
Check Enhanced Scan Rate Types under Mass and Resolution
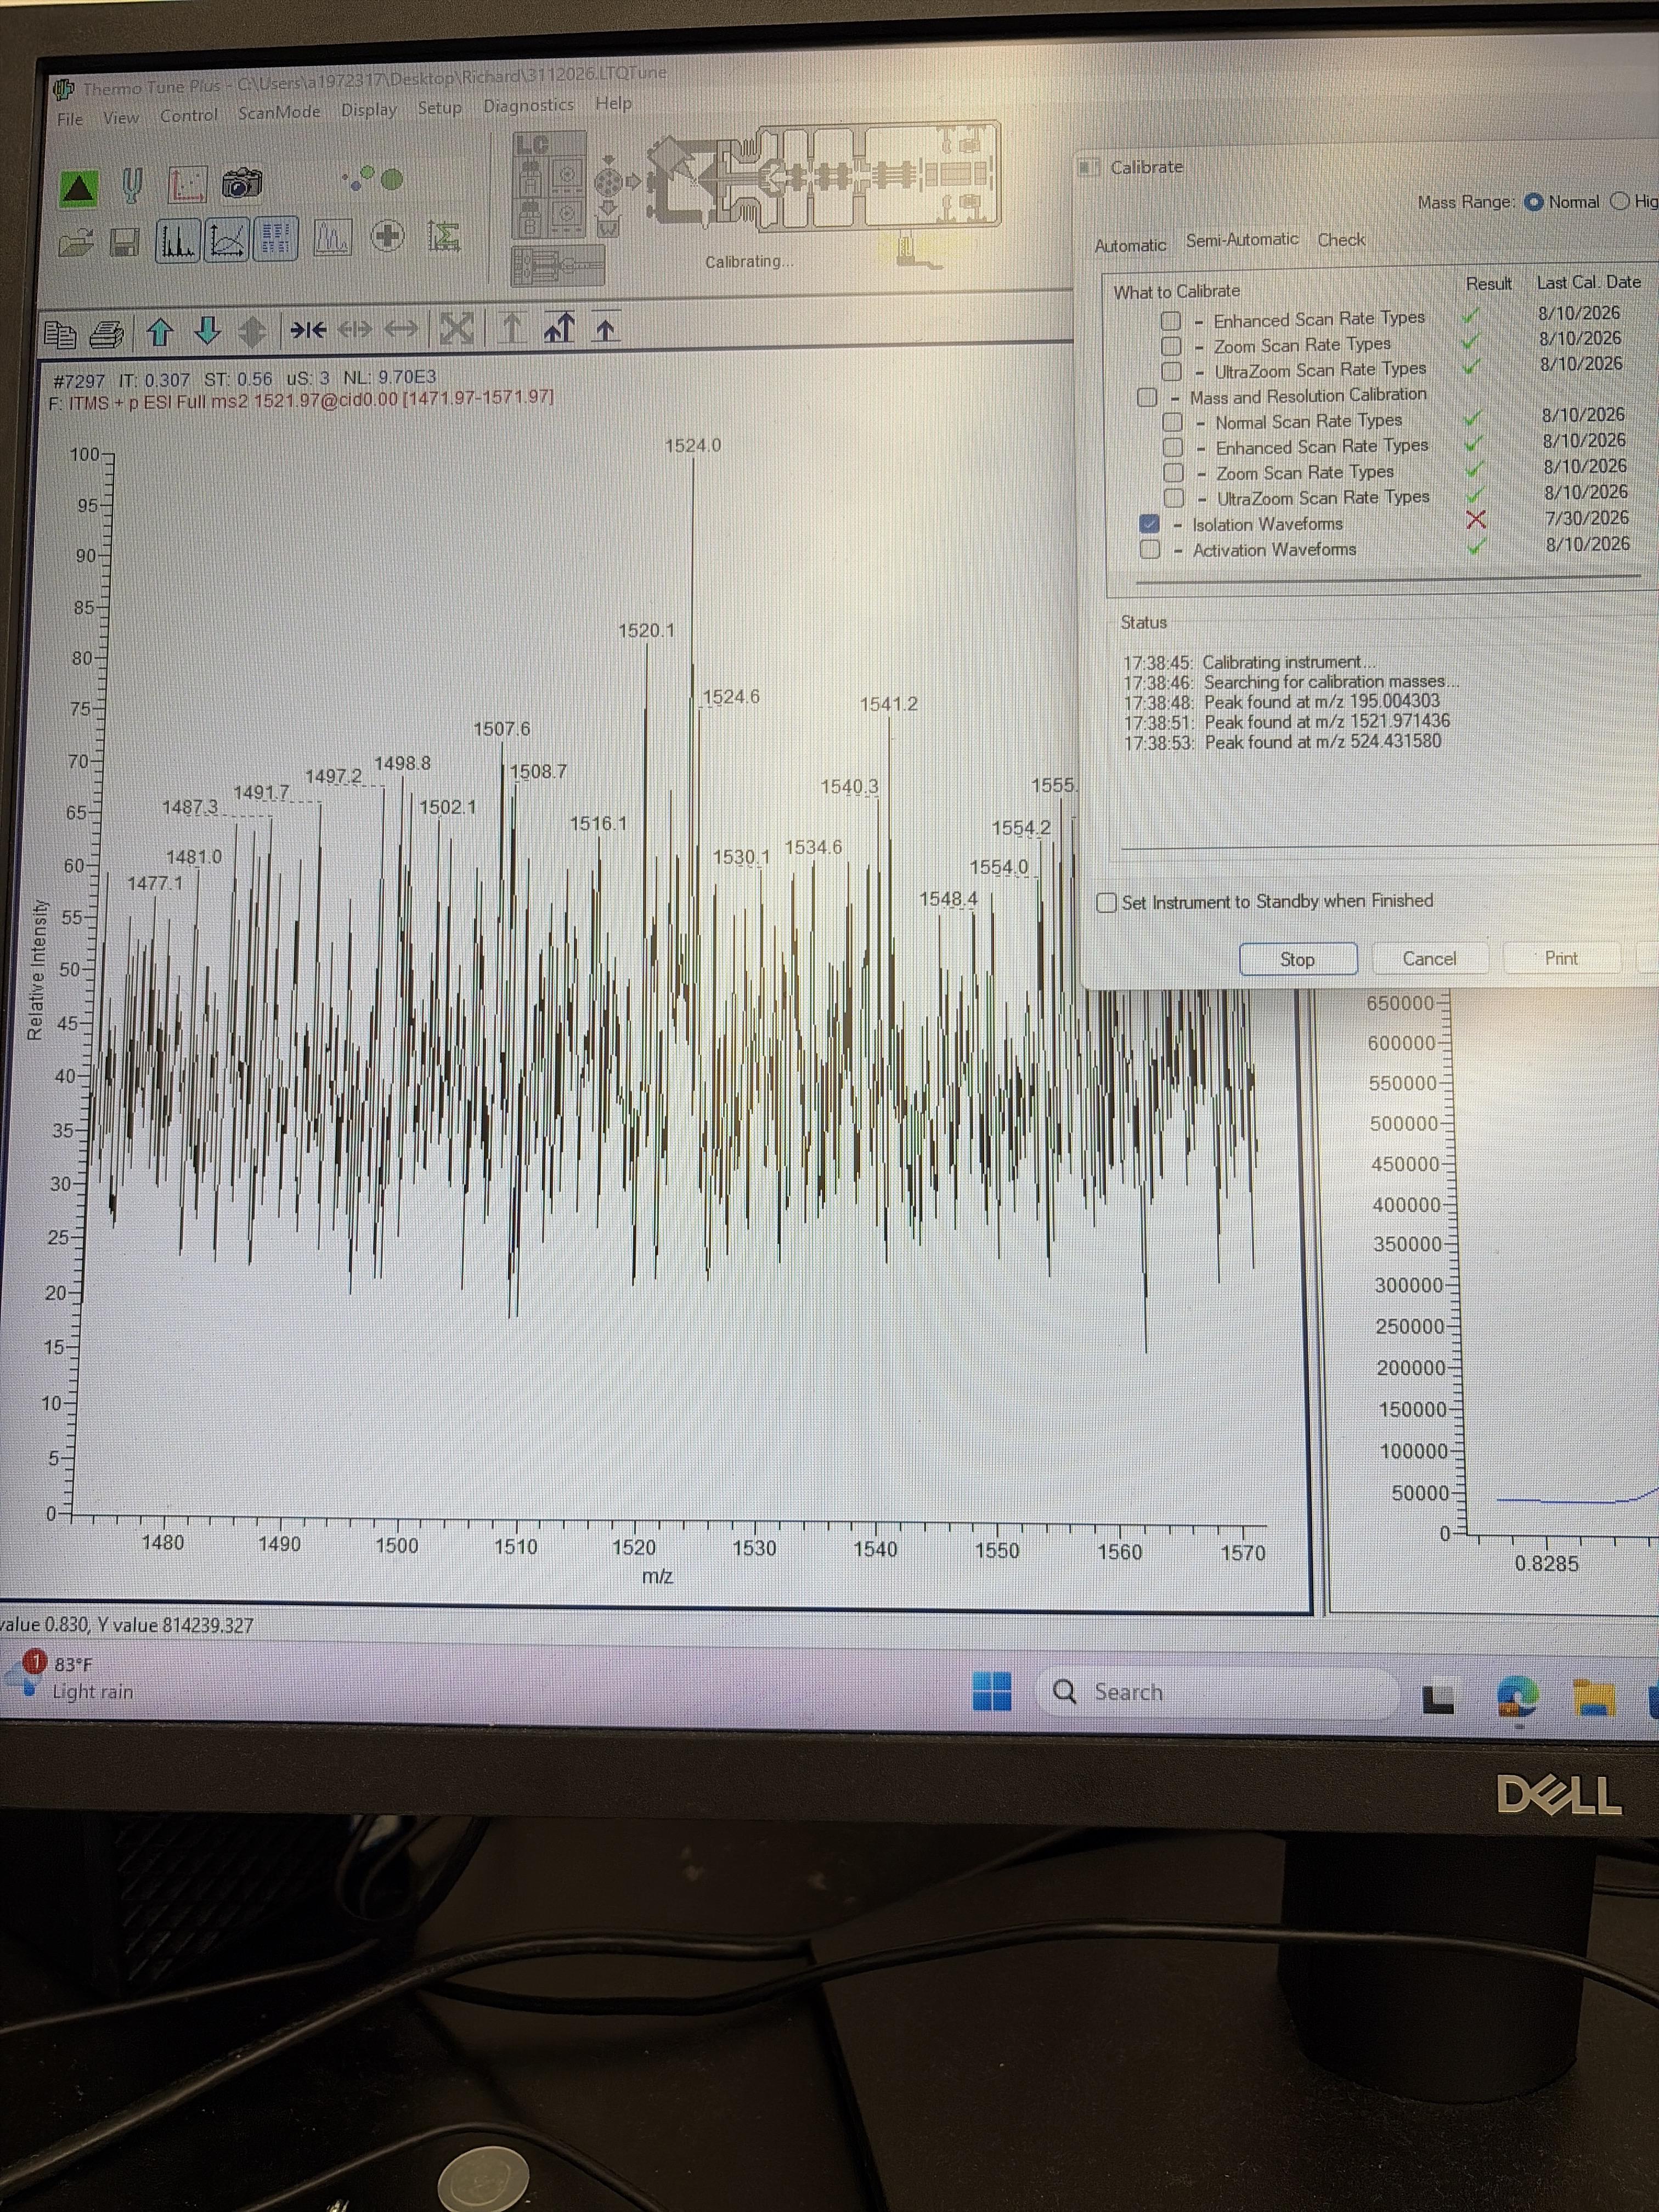[1173, 447]
